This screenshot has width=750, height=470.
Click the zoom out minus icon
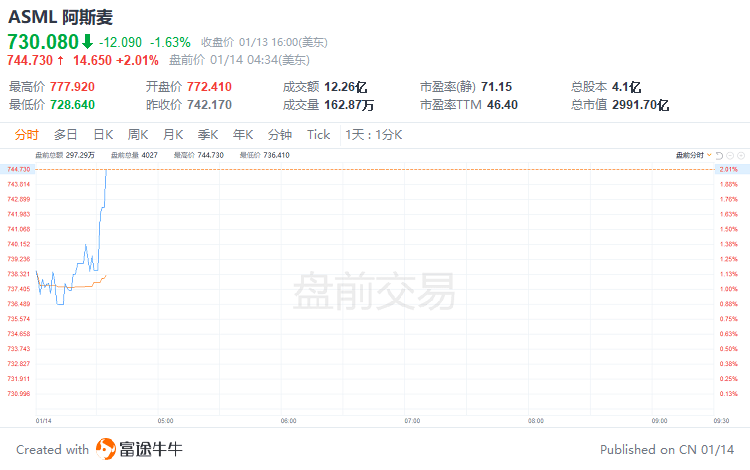tap(728, 155)
